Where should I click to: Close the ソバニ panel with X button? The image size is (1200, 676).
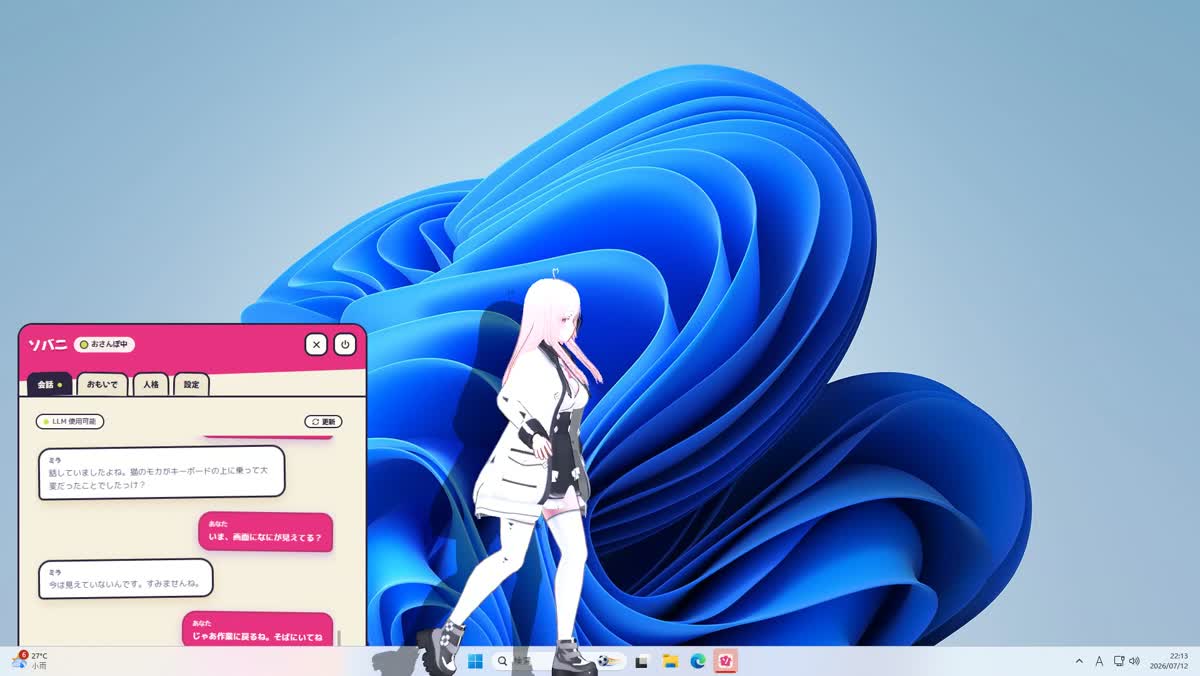[x=316, y=344]
